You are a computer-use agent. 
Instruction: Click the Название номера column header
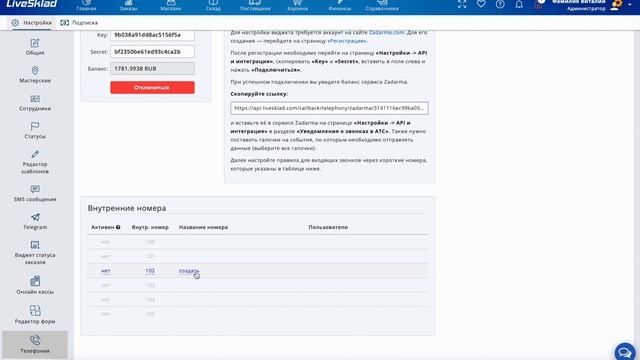pyautogui.click(x=203, y=227)
